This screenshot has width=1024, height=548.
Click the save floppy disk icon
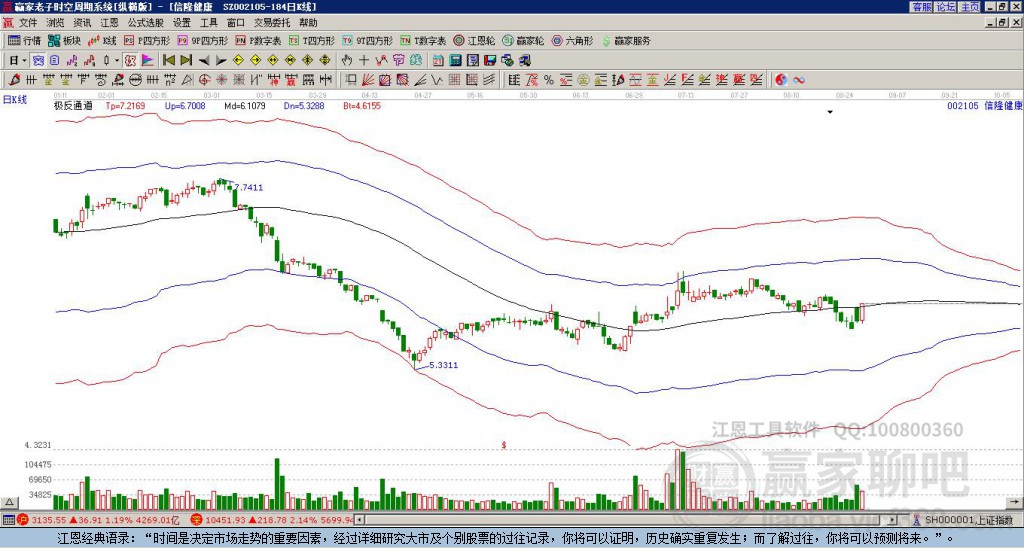pos(490,61)
